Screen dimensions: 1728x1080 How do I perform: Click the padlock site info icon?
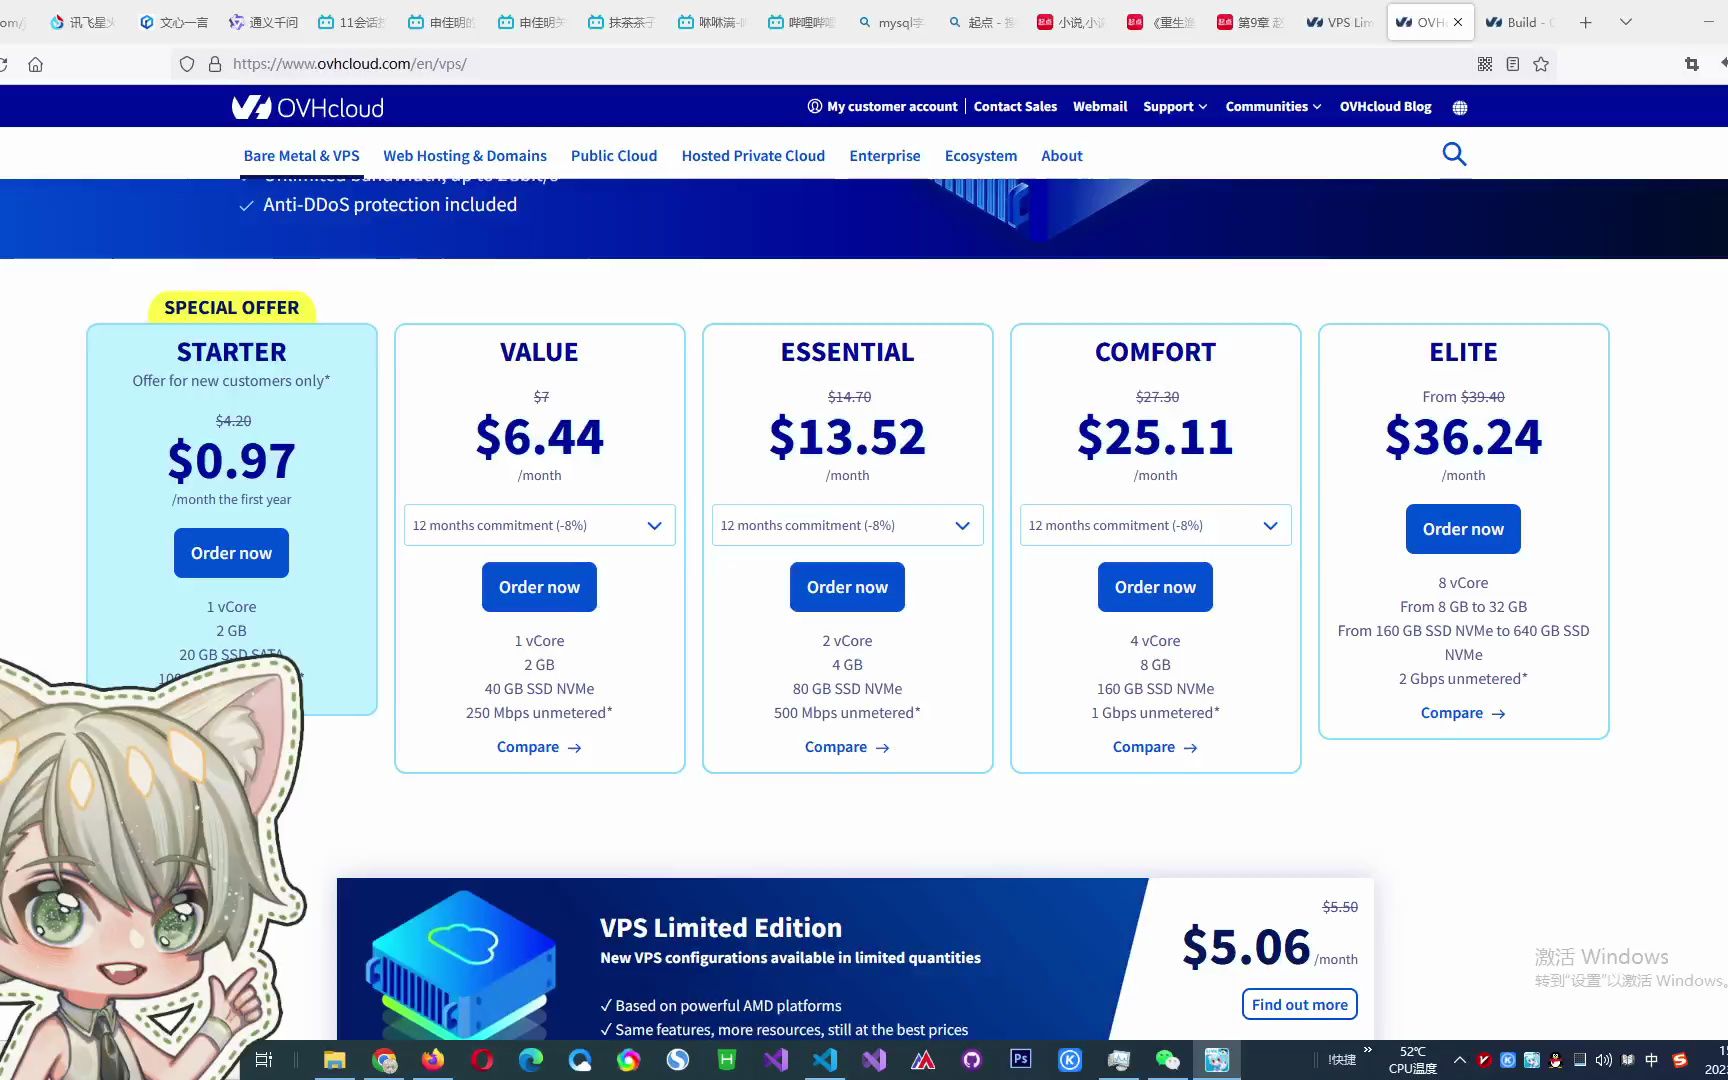click(214, 64)
